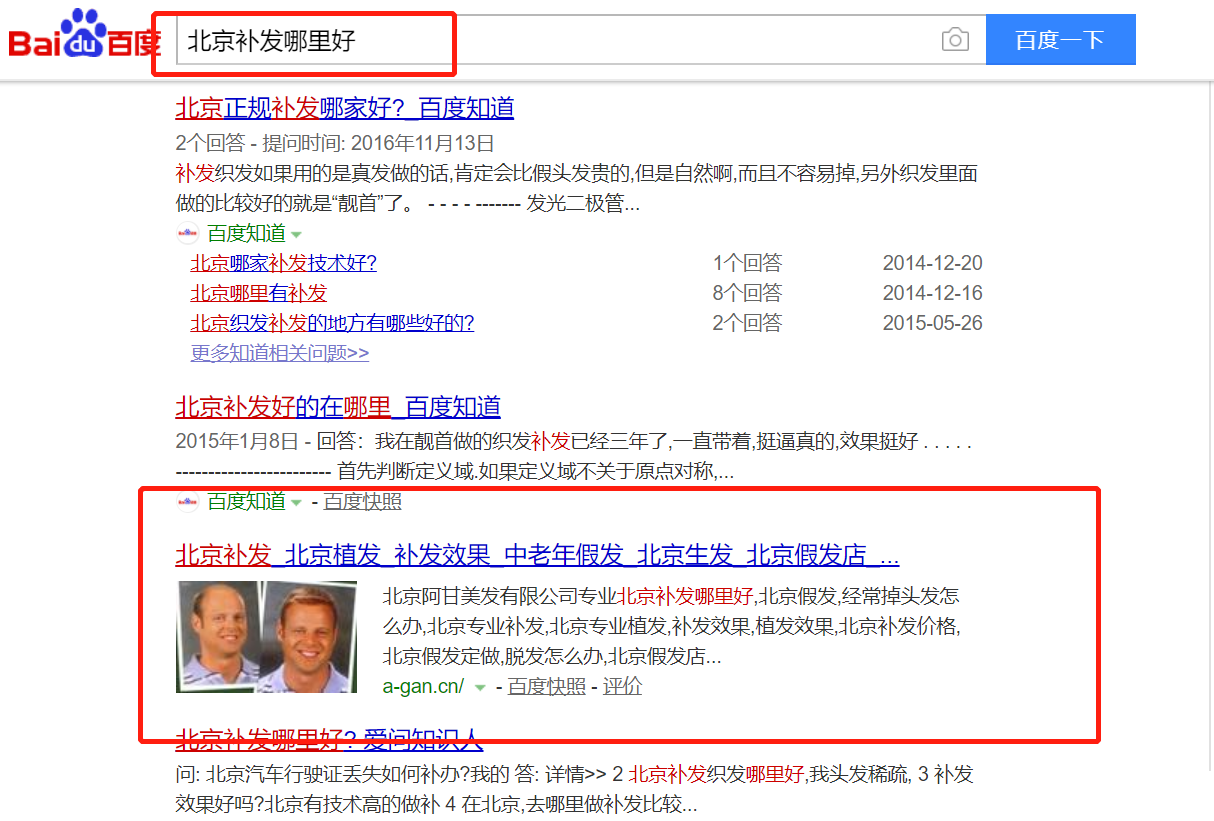1214x821 pixels.
Task: Click 评价 link for a-gan.cn
Action: 622,686
